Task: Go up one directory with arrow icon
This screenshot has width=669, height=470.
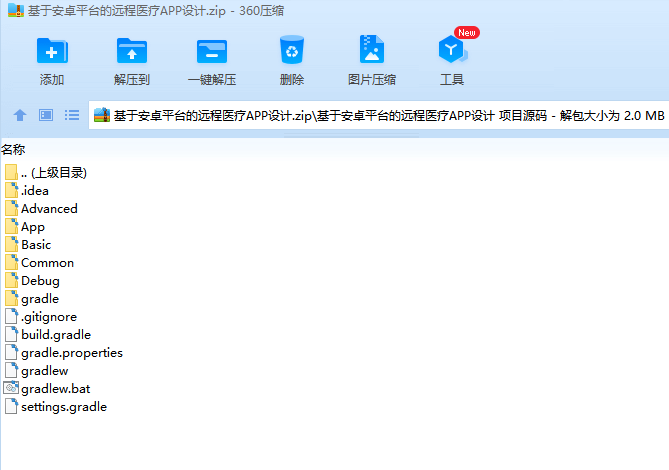Action: [20, 115]
